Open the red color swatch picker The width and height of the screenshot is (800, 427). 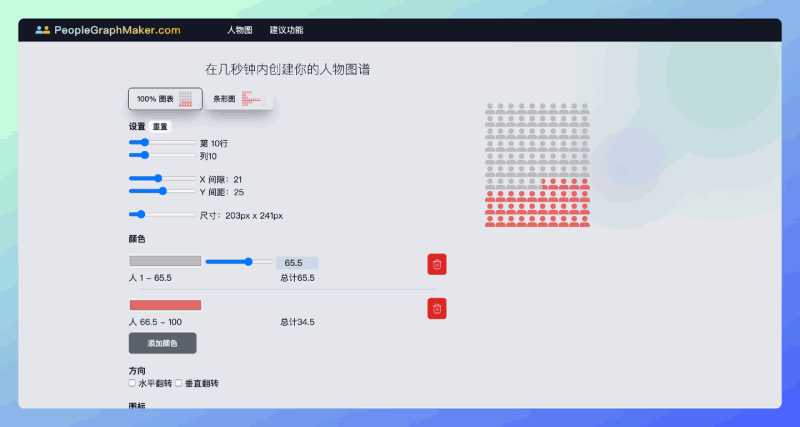(165, 305)
